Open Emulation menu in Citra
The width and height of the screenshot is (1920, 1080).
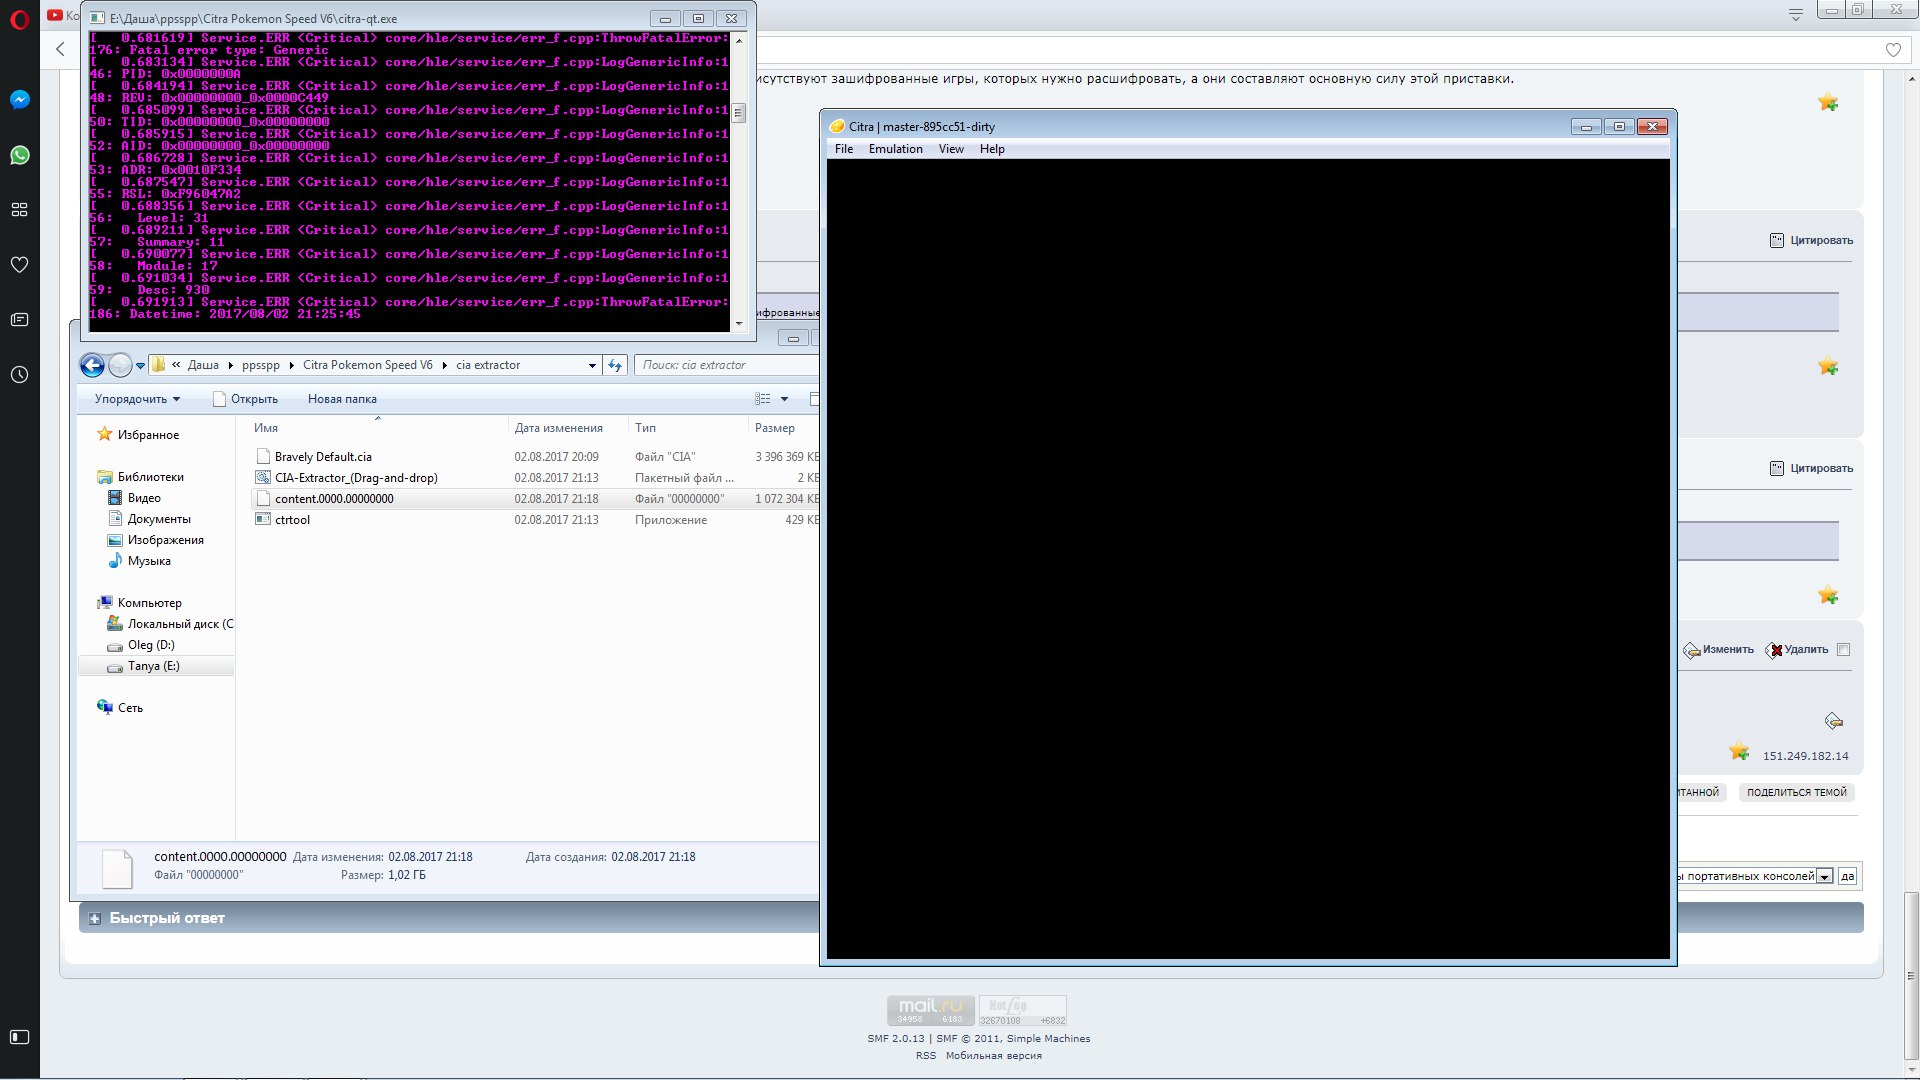point(895,149)
